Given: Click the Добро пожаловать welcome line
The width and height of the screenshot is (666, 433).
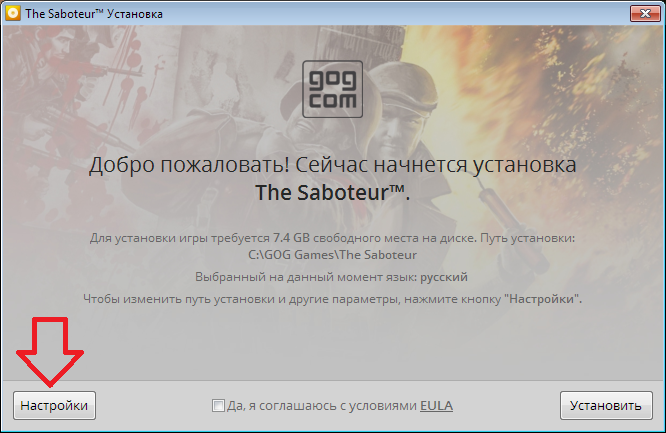Looking at the screenshot, I should click(333, 165).
